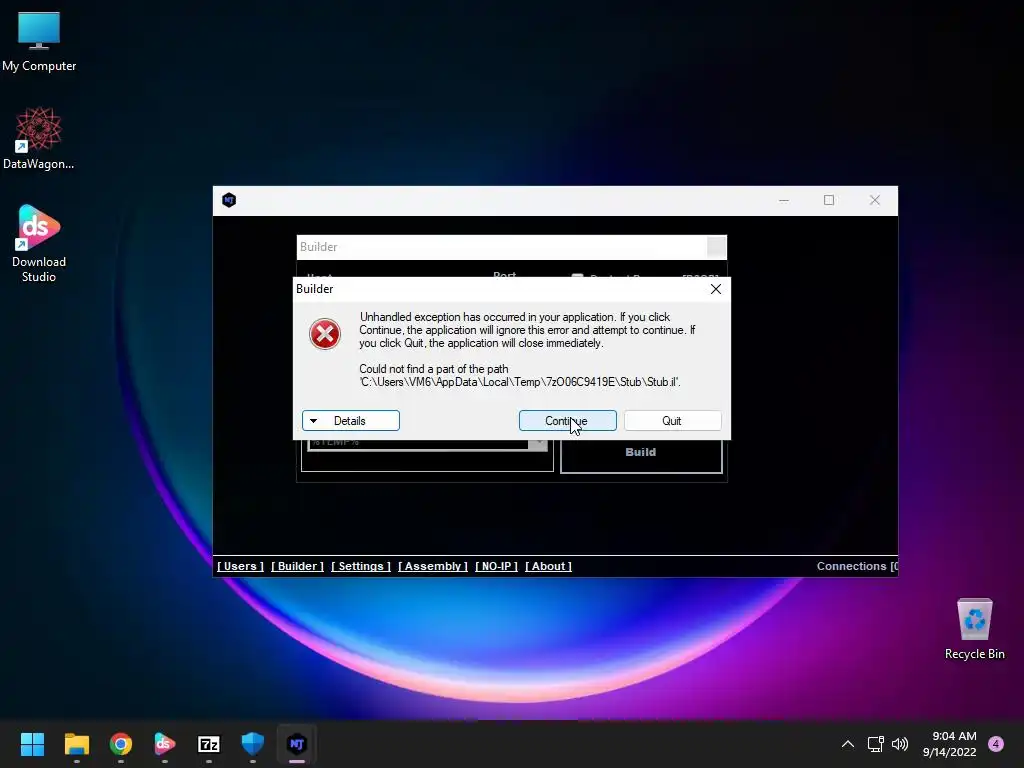The width and height of the screenshot is (1024, 768).
Task: Open the Recycle Bin
Action: [974, 630]
